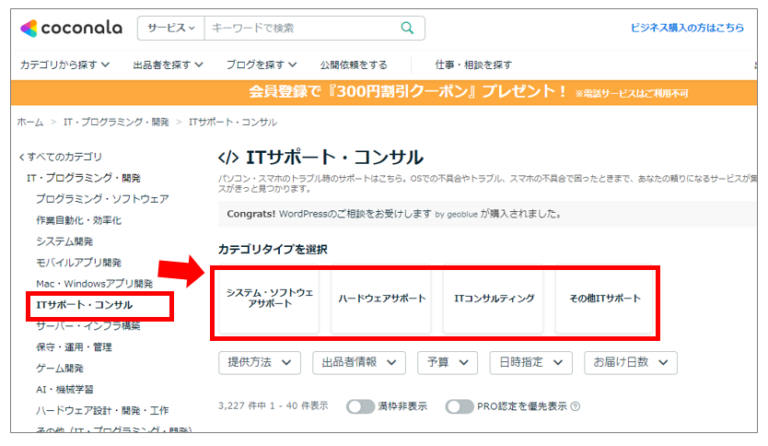Expand the 提供方法 filter dropdown
This screenshot has height=446, width=768.
click(x=259, y=363)
